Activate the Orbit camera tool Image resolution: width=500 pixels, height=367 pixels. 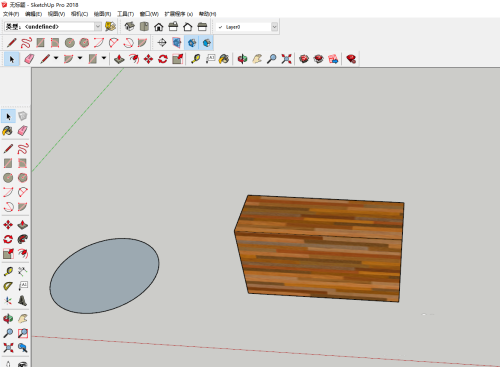point(242,59)
